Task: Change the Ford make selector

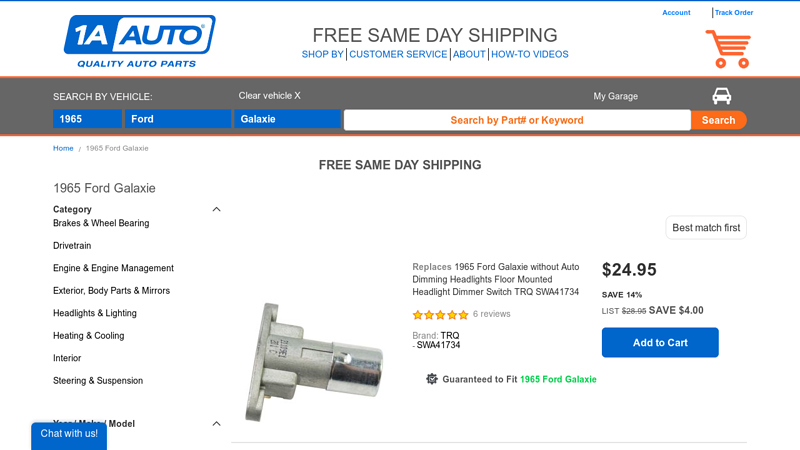Action: pyautogui.click(x=178, y=119)
